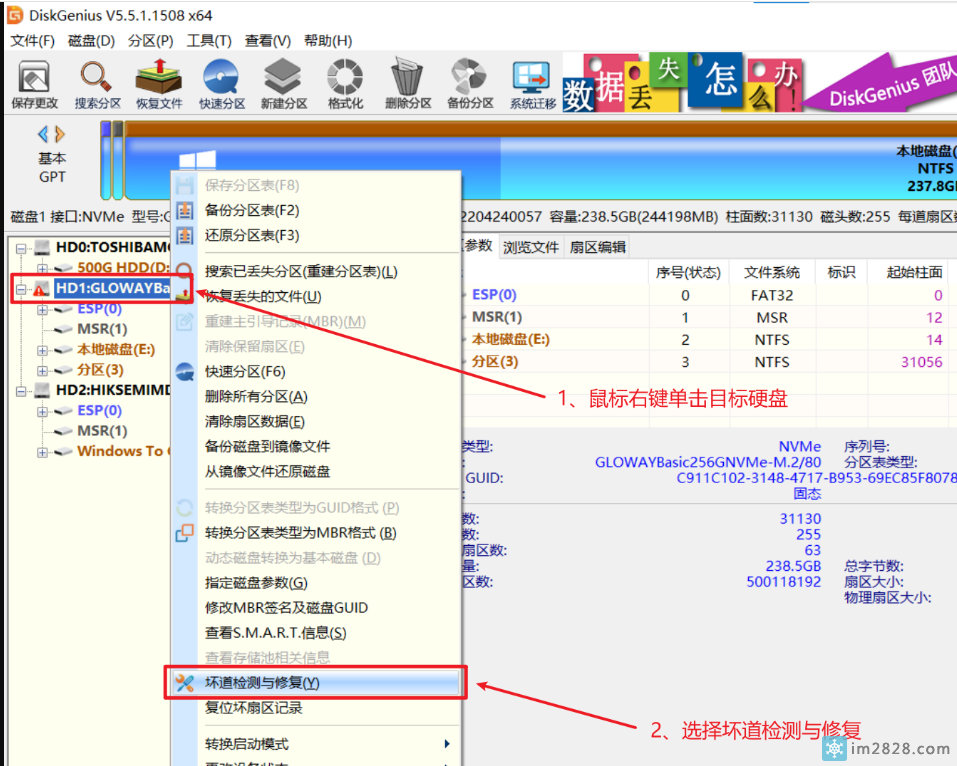Choose 修改MBR签名及磁盘GUID menu entry
The height and width of the screenshot is (766, 957).
click(315, 608)
